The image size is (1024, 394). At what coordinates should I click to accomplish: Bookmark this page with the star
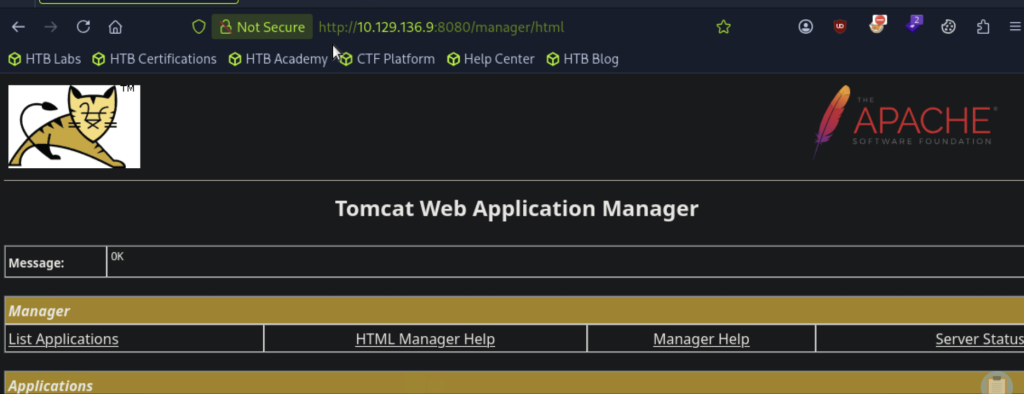tap(723, 27)
